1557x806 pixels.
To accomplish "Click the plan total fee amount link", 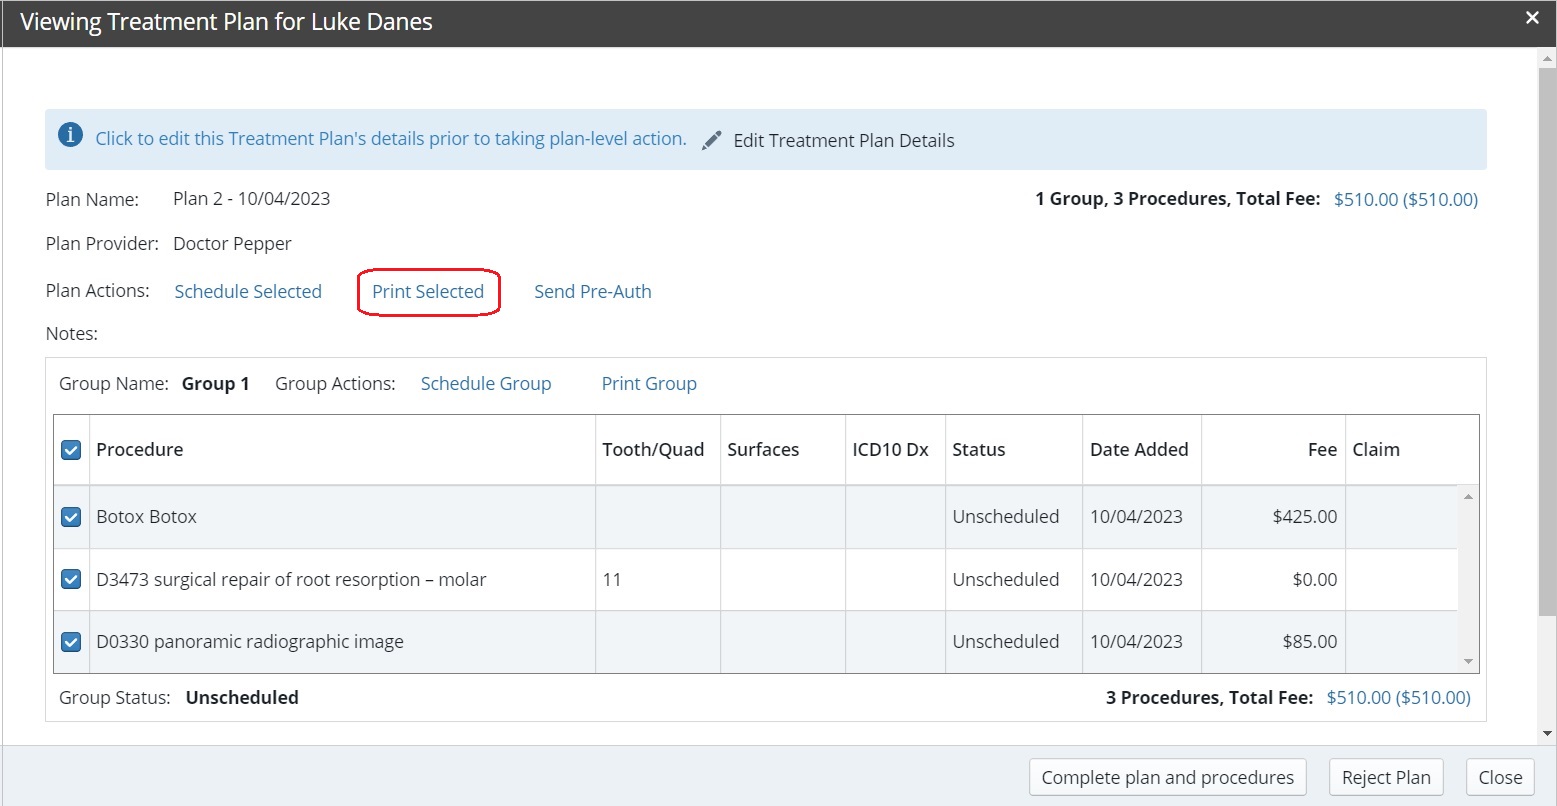I will [1405, 200].
